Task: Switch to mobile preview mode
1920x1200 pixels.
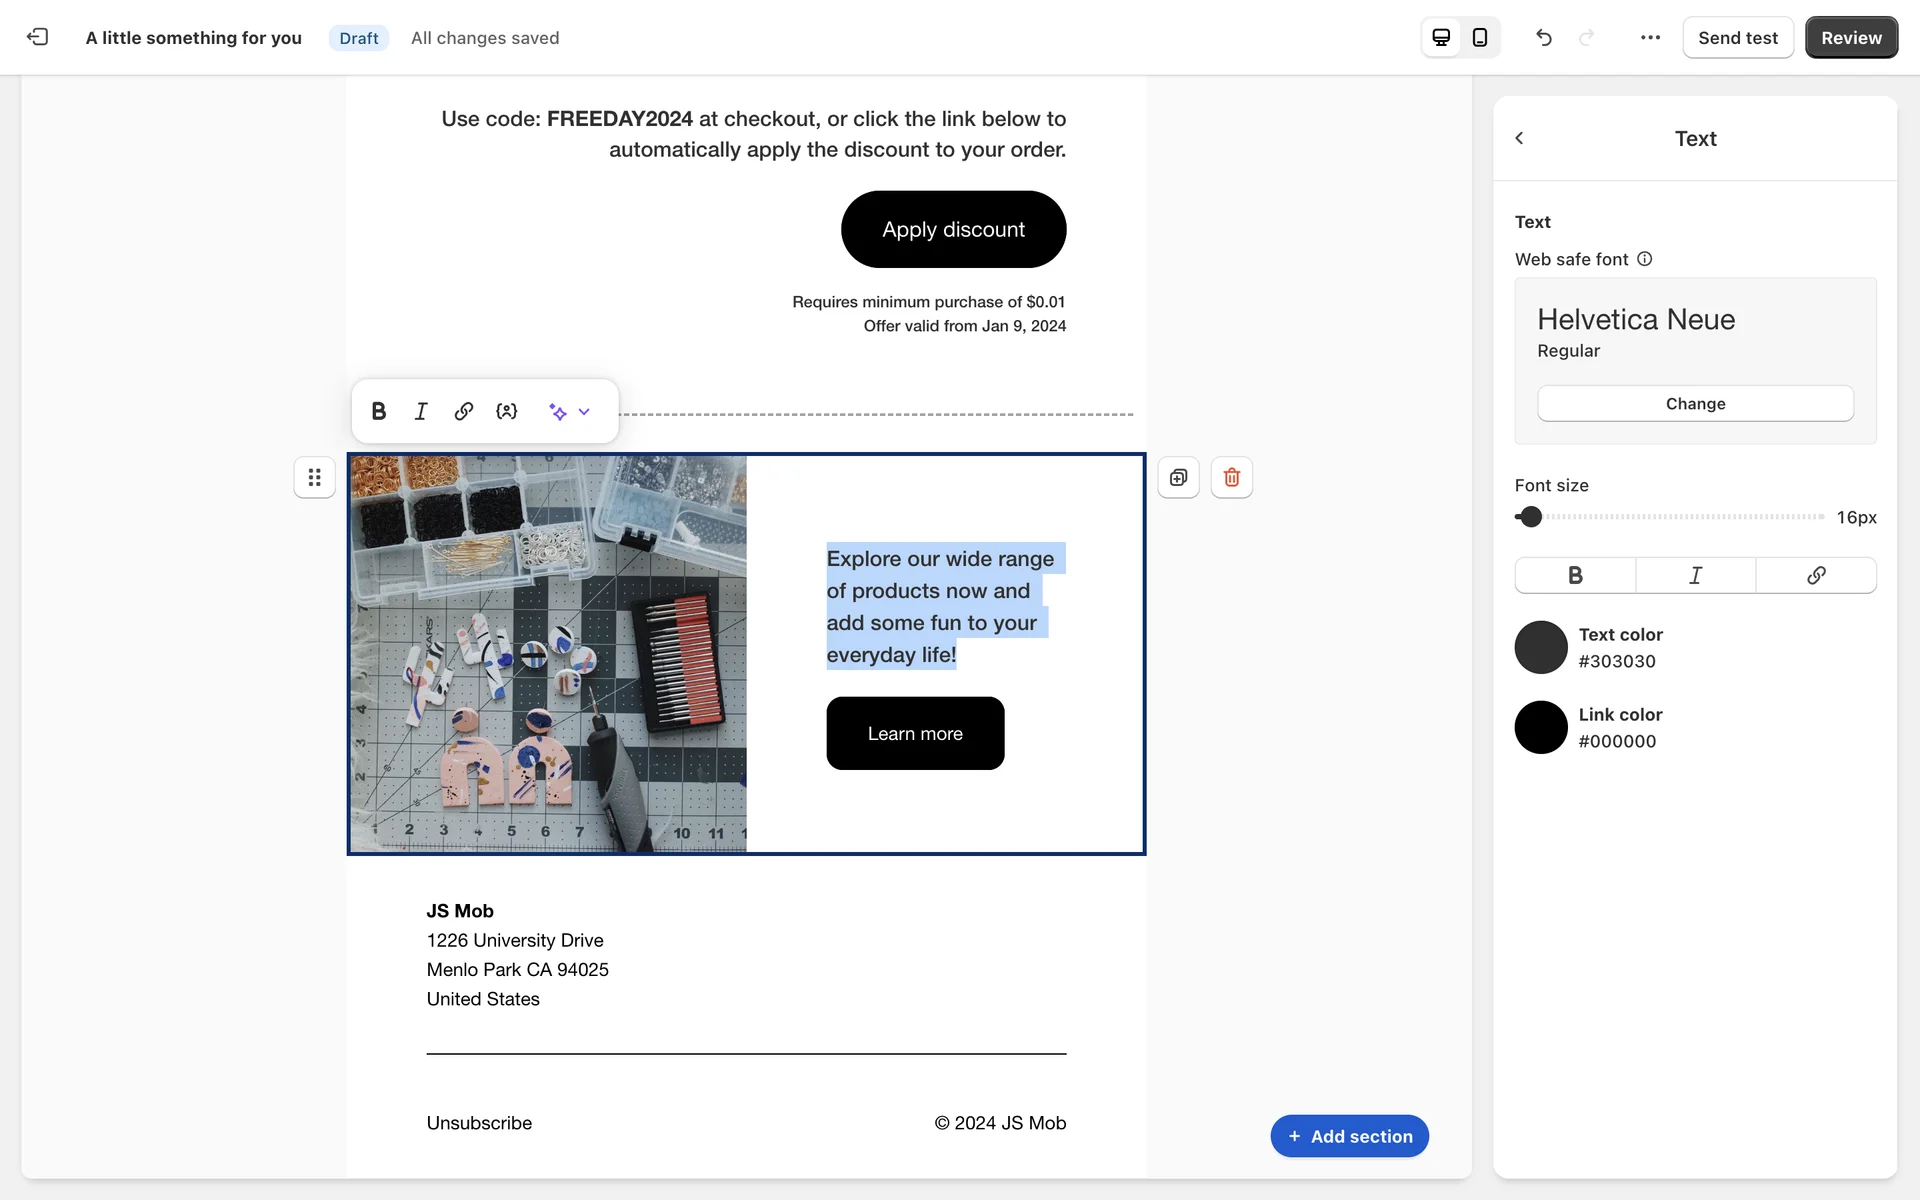Action: (1480, 37)
